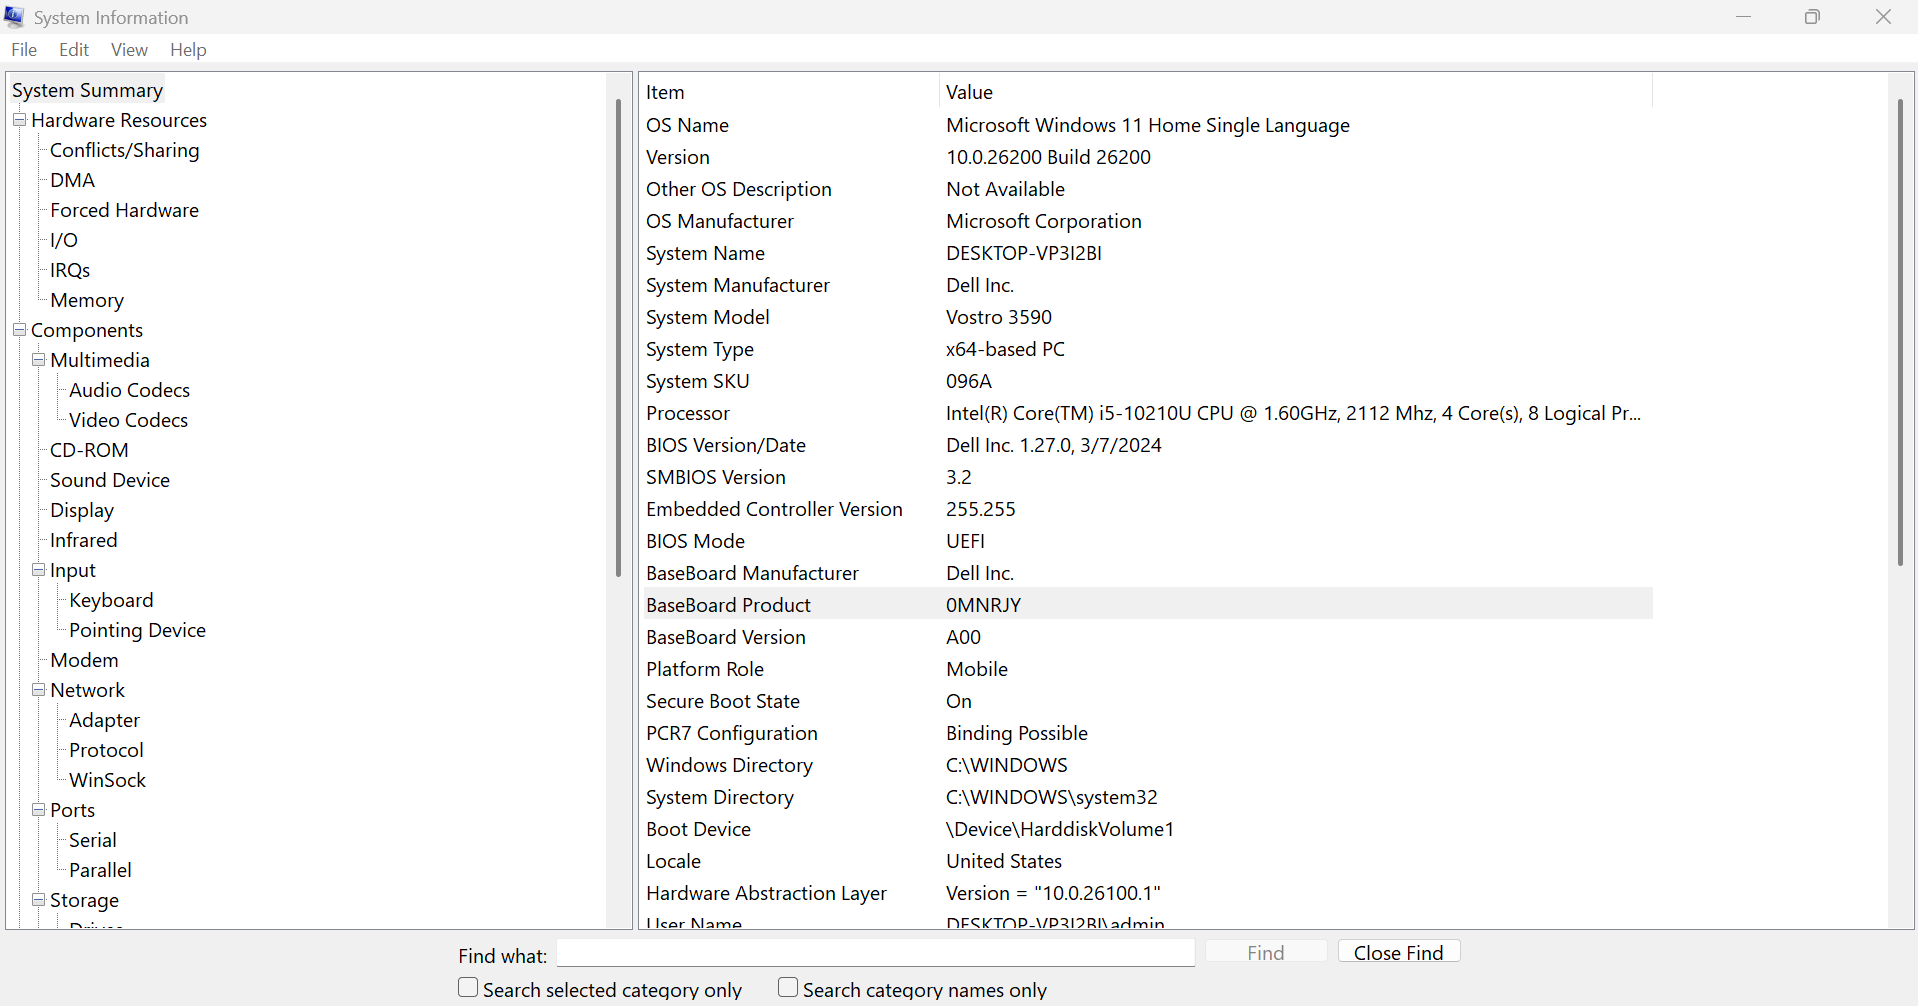Enable Search category names only

click(788, 988)
